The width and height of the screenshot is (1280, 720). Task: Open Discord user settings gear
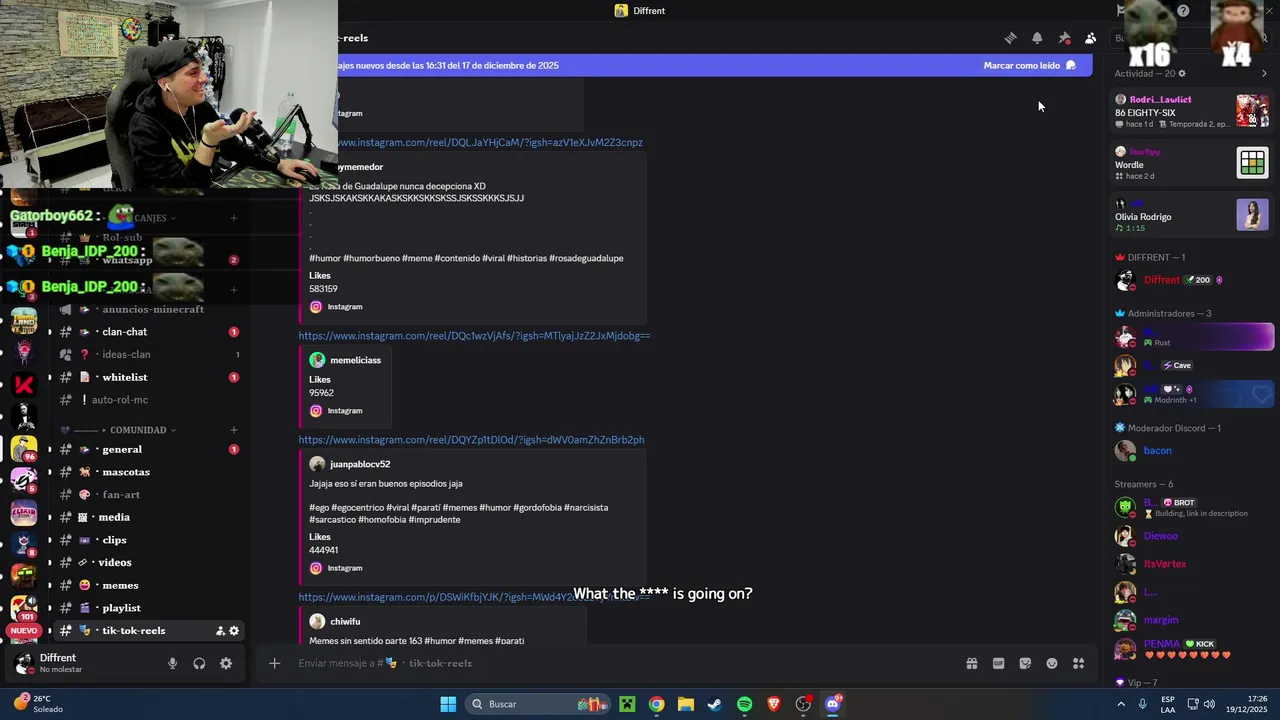click(226, 663)
